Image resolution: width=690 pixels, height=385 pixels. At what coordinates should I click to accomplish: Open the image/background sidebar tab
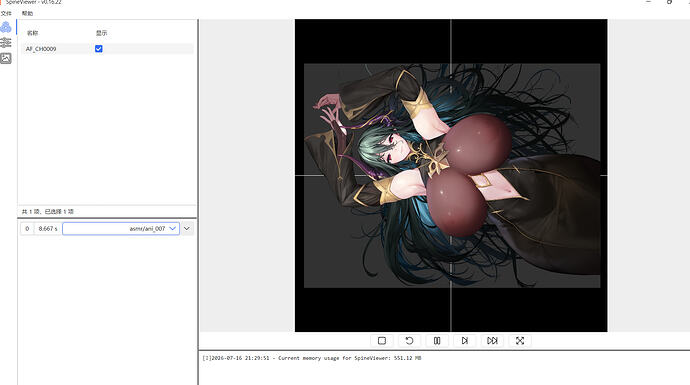(x=6, y=58)
